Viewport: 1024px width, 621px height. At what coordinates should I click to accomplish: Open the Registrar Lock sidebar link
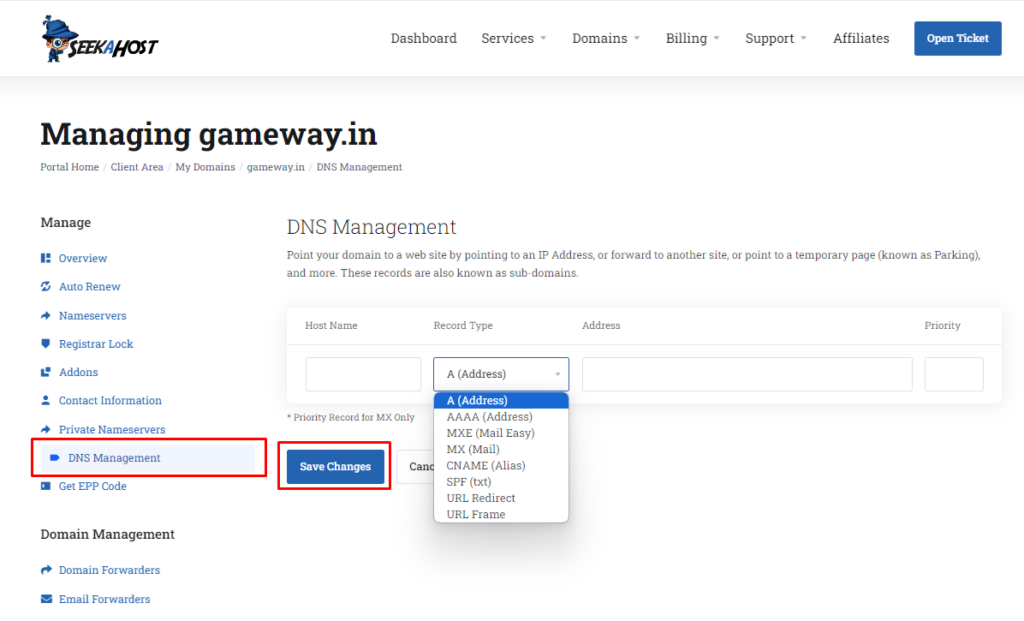coord(96,343)
